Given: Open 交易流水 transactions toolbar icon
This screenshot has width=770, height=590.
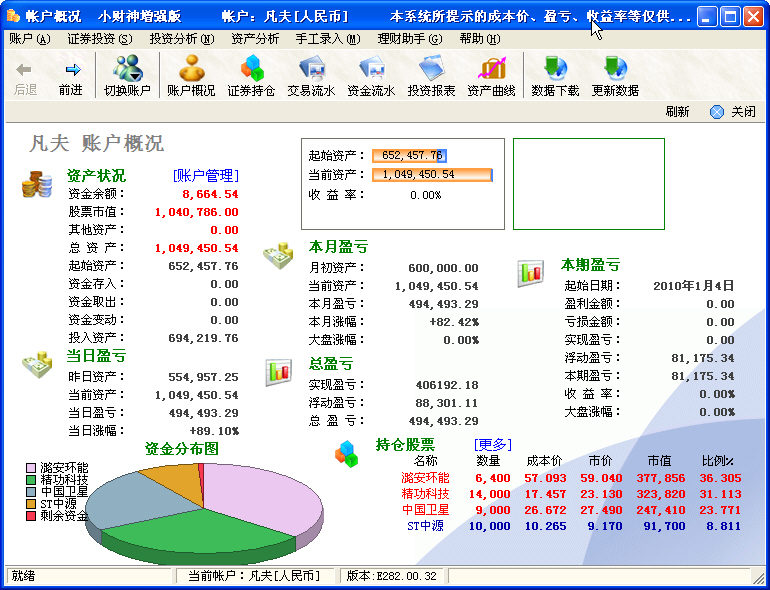Looking at the screenshot, I should 312,68.
